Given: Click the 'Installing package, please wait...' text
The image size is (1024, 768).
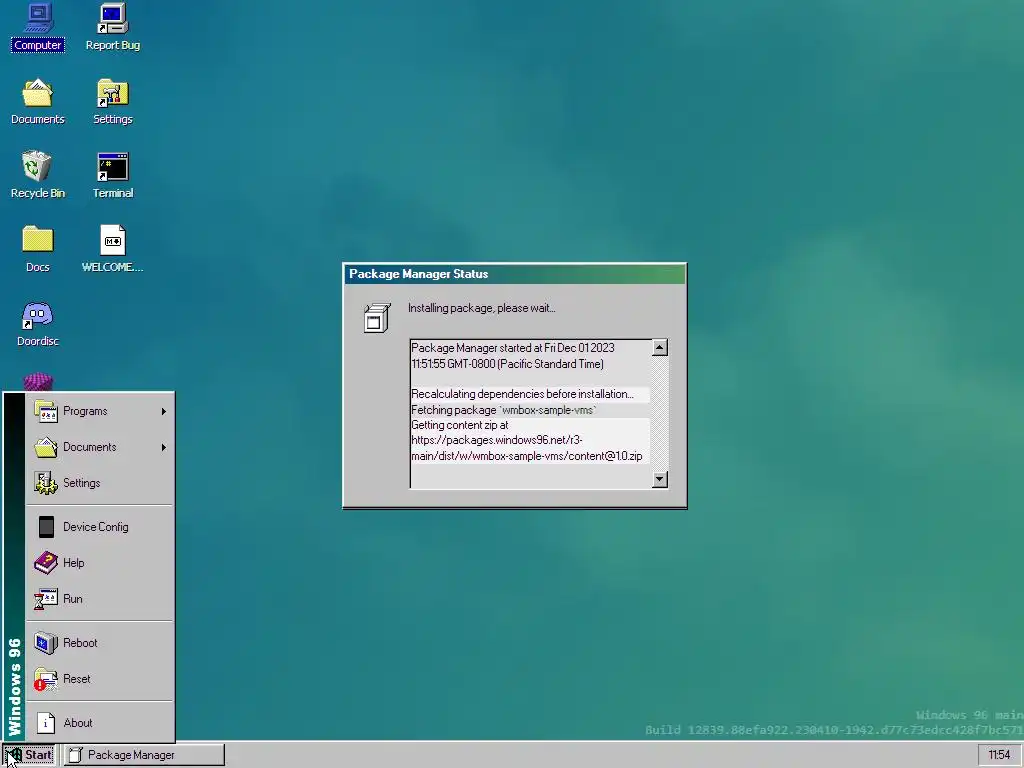Looking at the screenshot, I should (x=481, y=308).
